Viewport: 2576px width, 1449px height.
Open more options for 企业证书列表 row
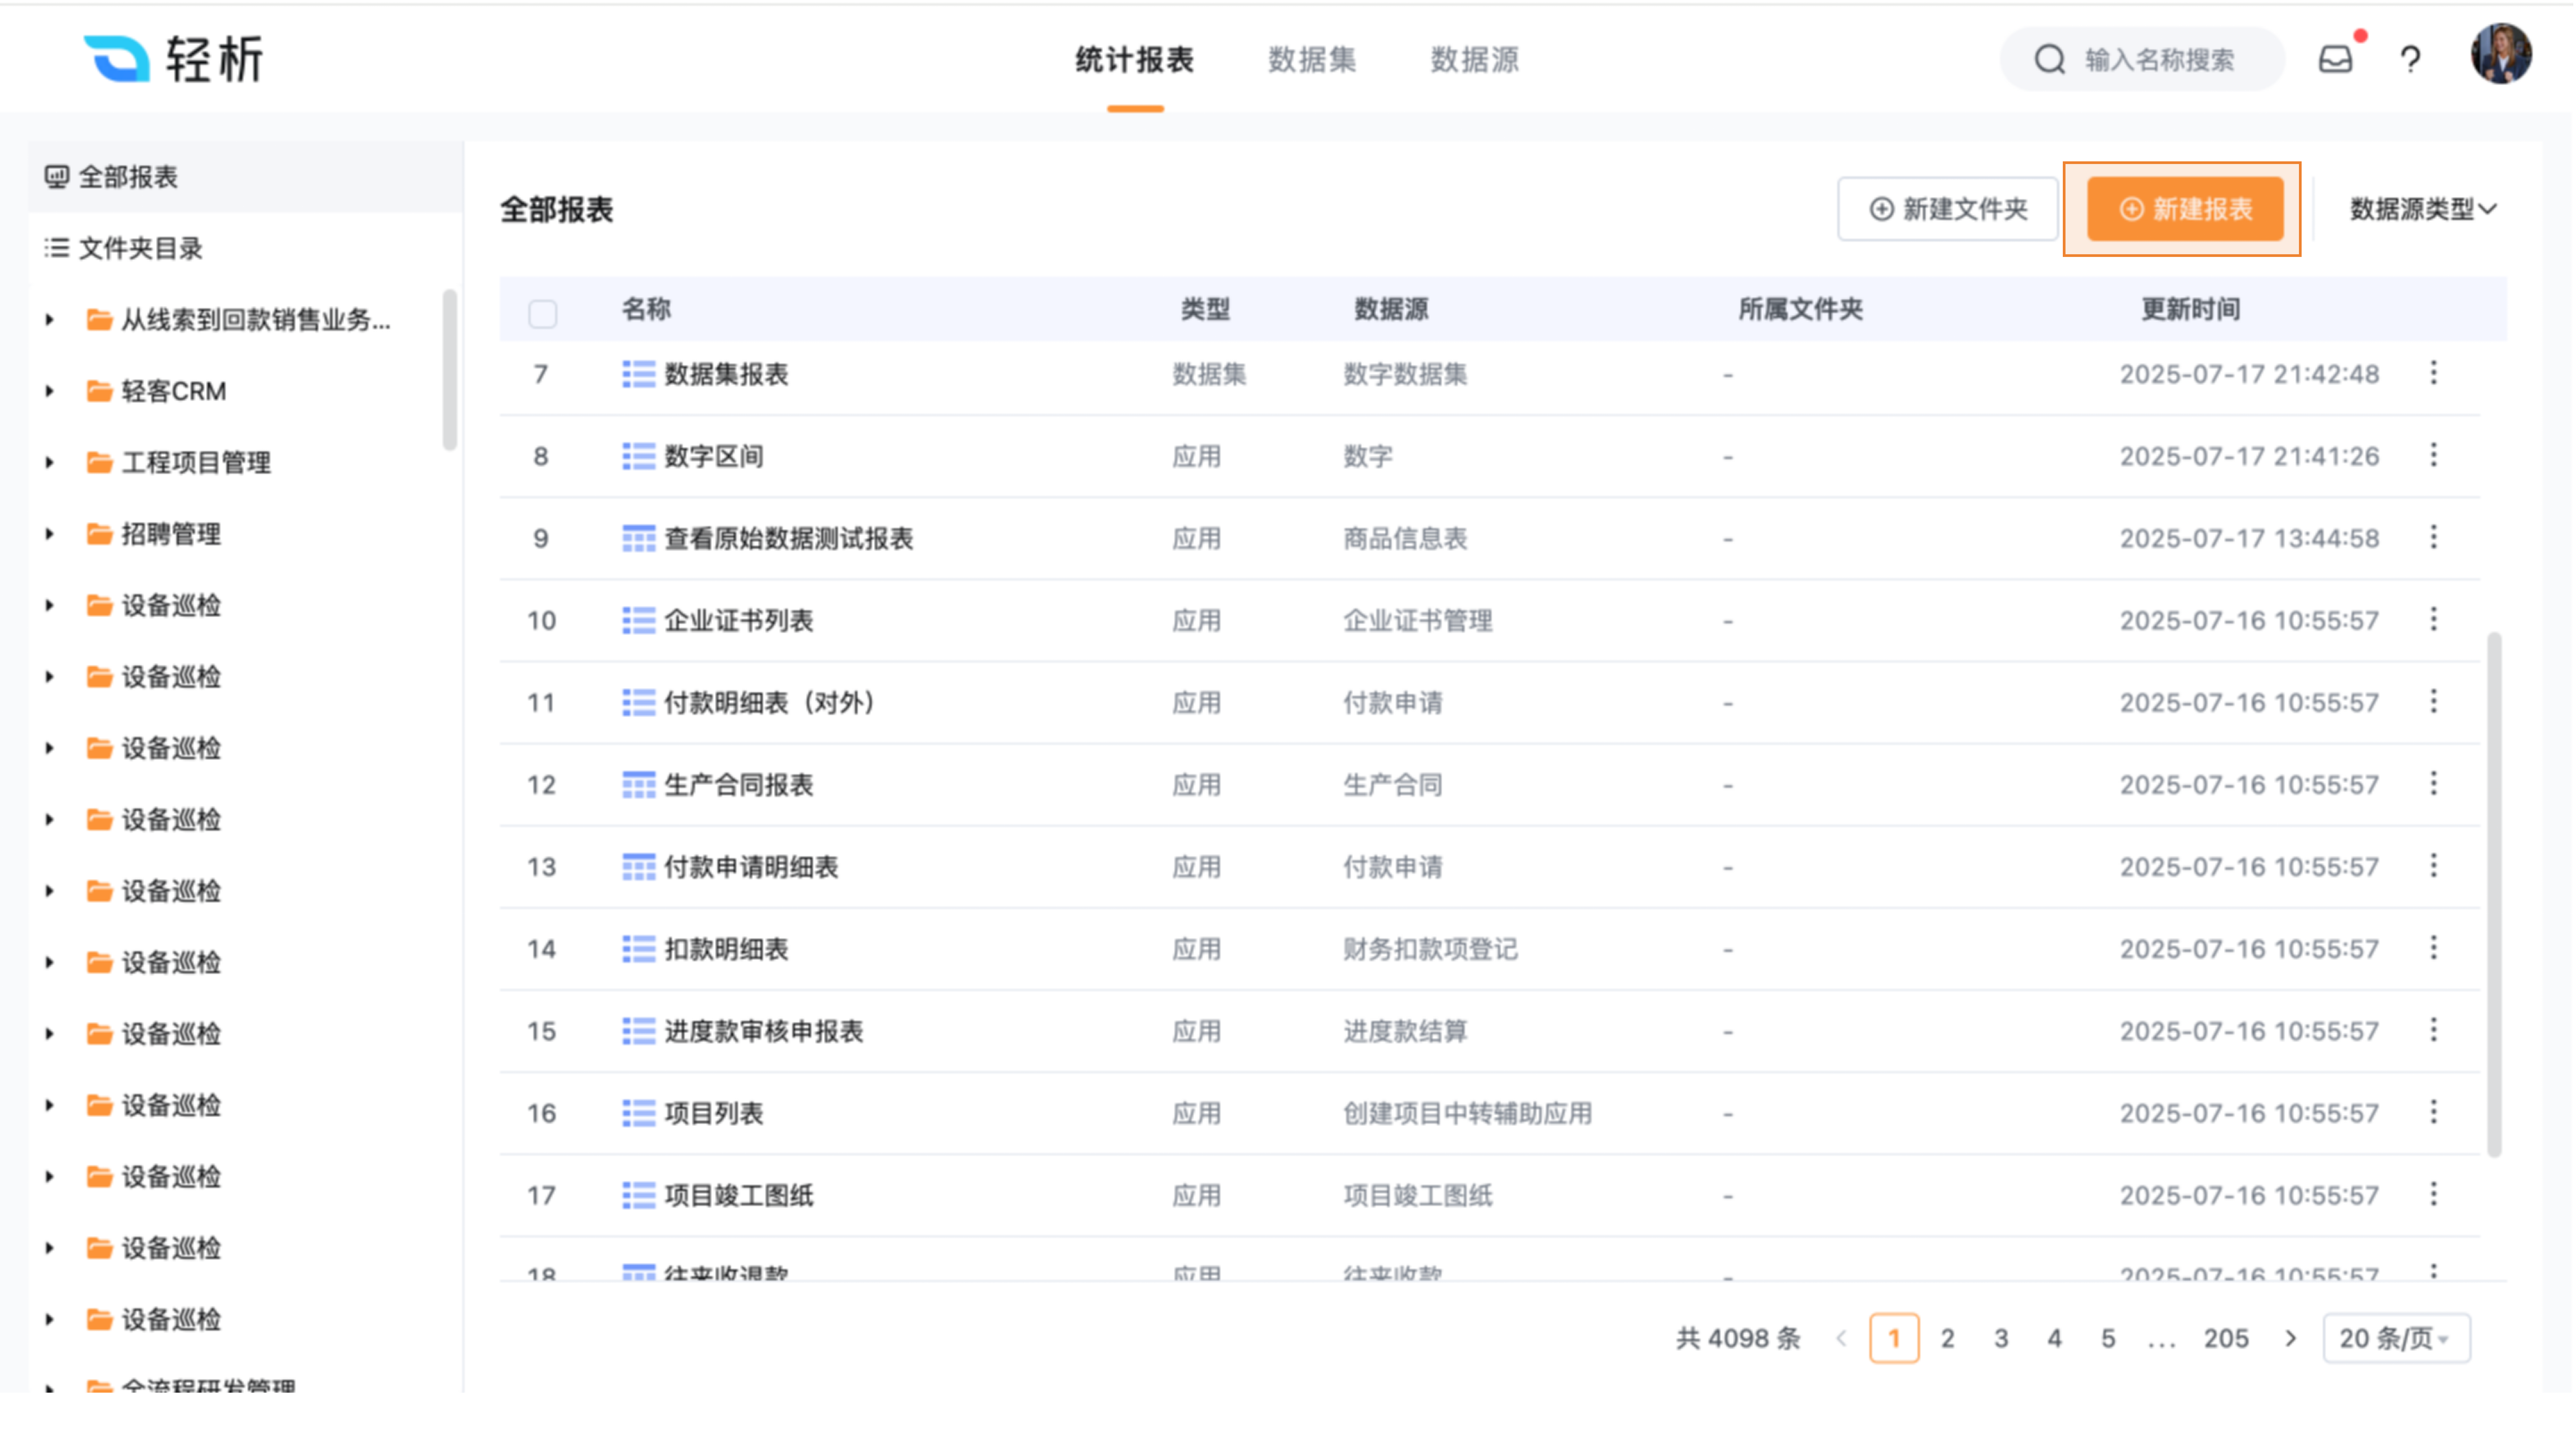[x=2433, y=619]
